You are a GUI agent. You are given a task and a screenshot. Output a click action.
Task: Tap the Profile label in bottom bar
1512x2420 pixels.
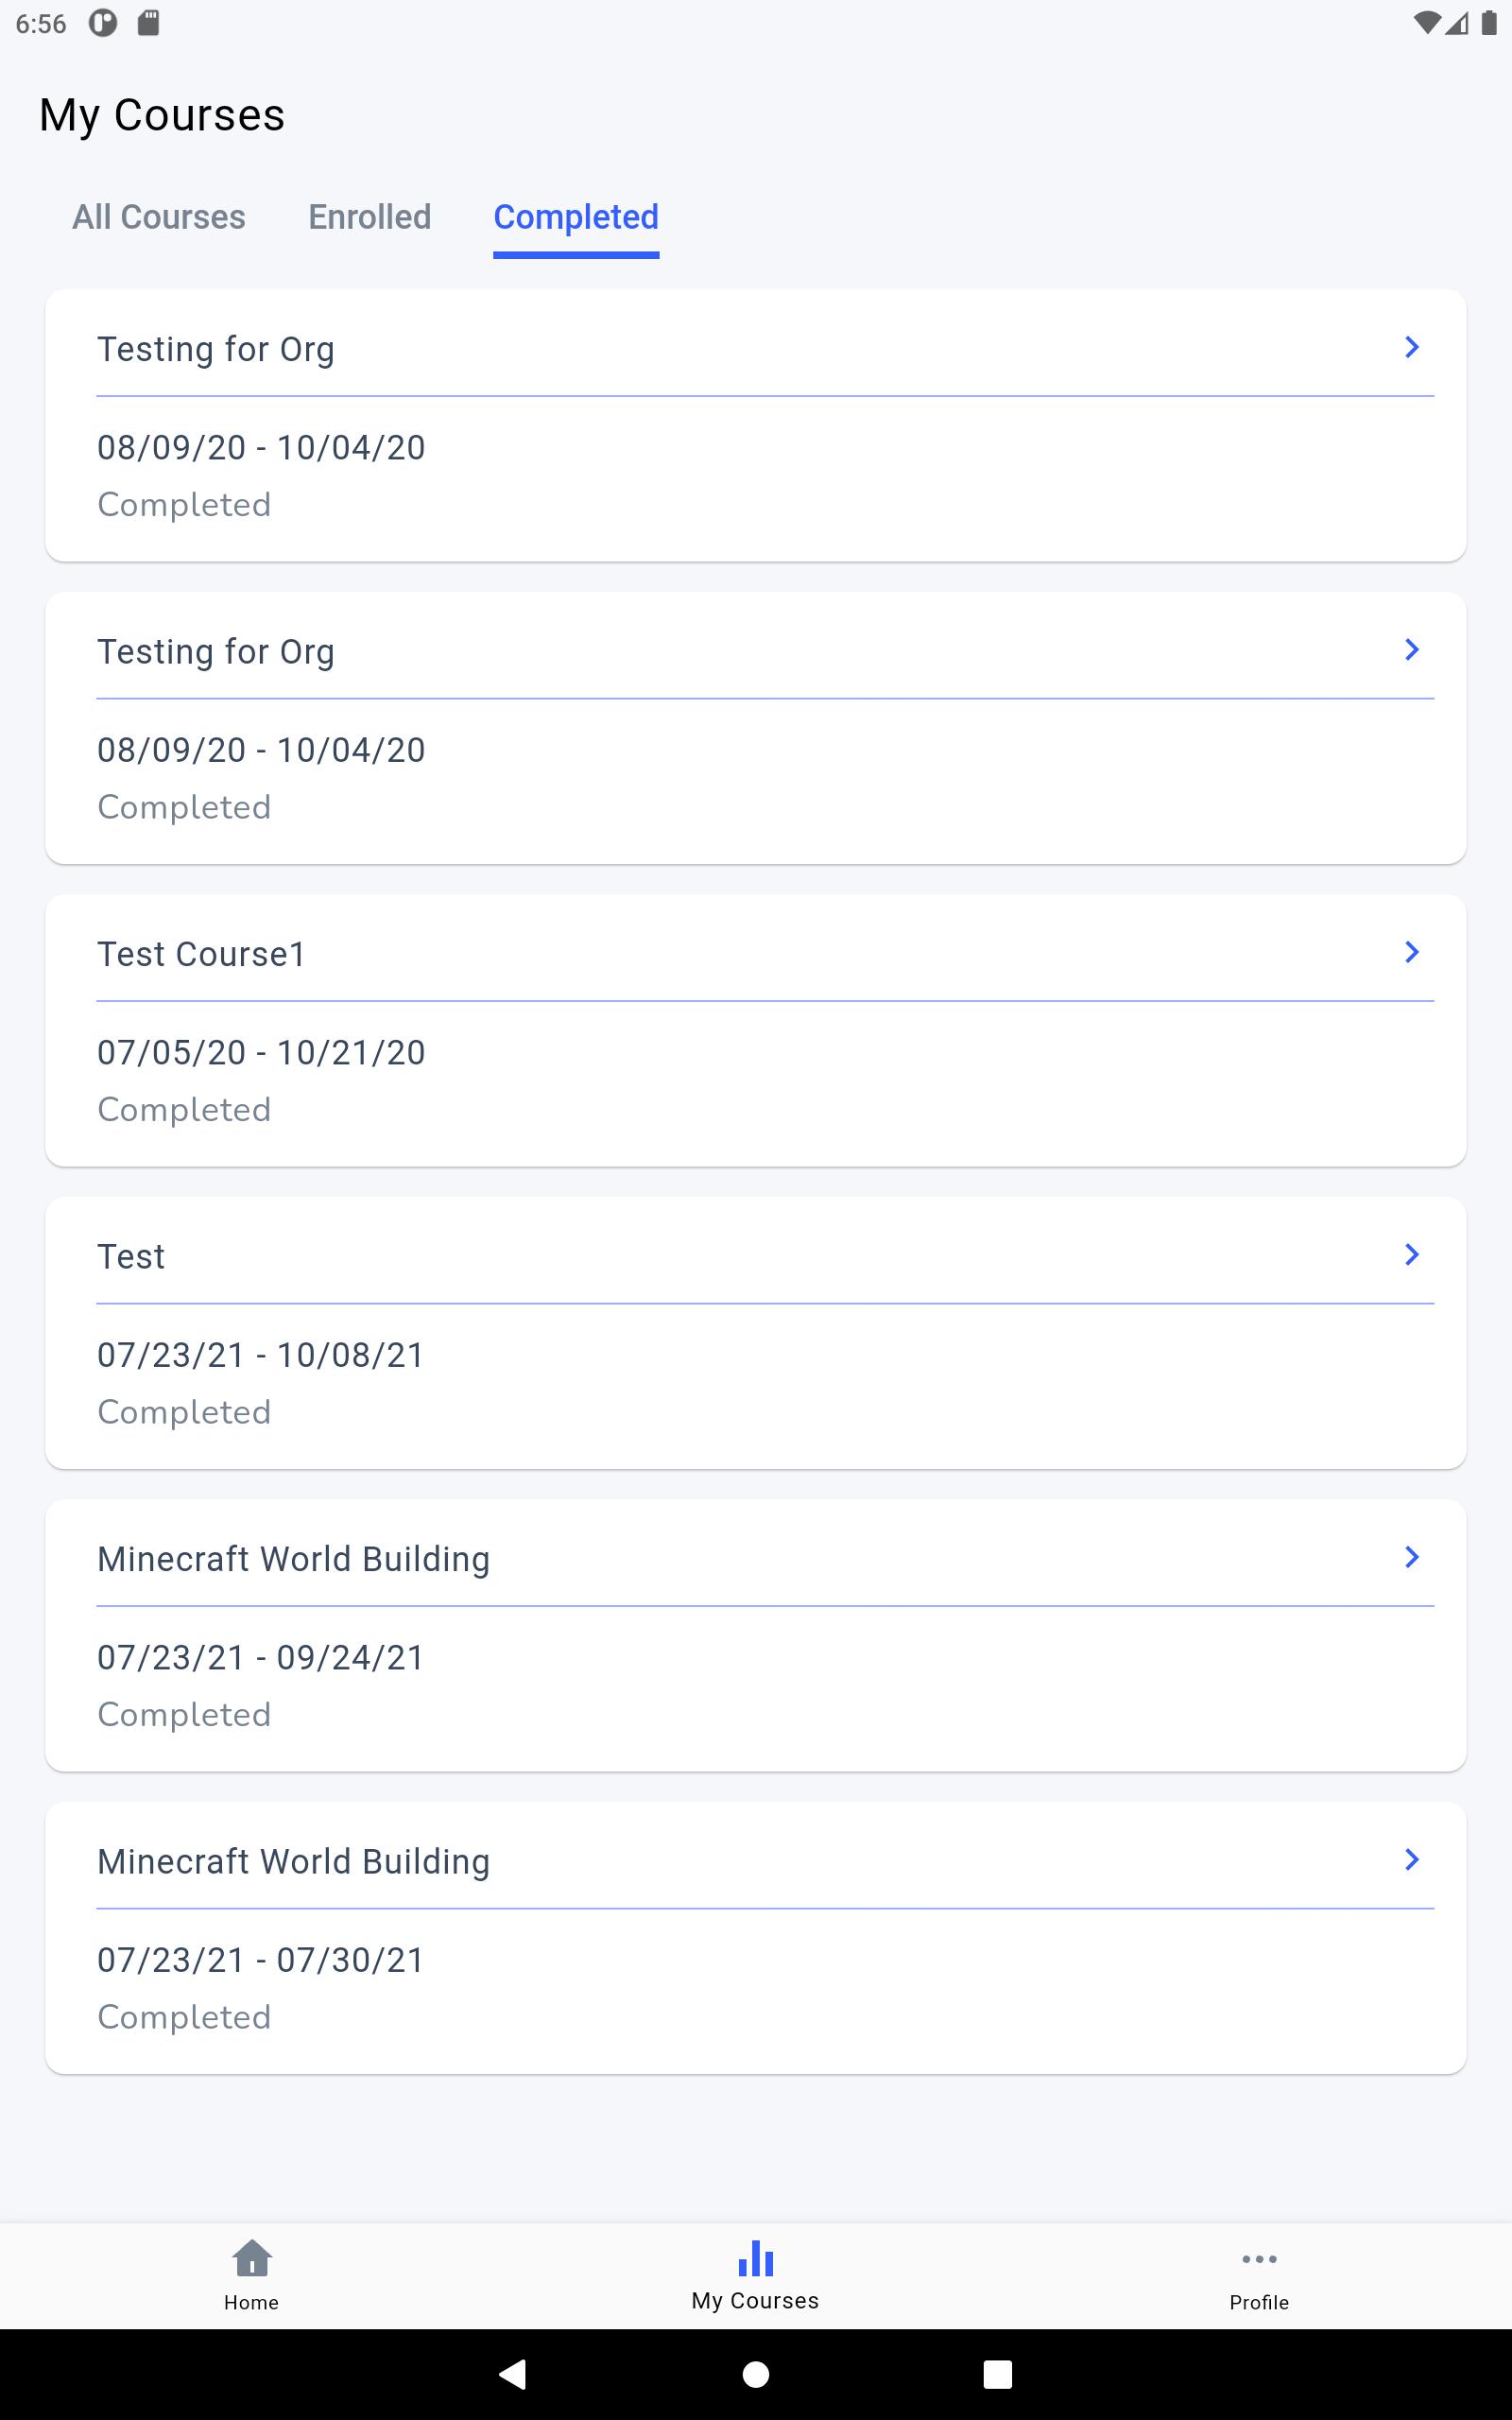[1259, 2302]
